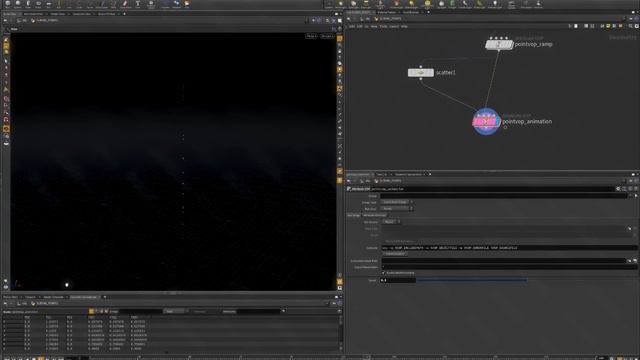Open Layout menu in network editor
The width and height of the screenshot is (640, 360).
click(x=394, y=26)
